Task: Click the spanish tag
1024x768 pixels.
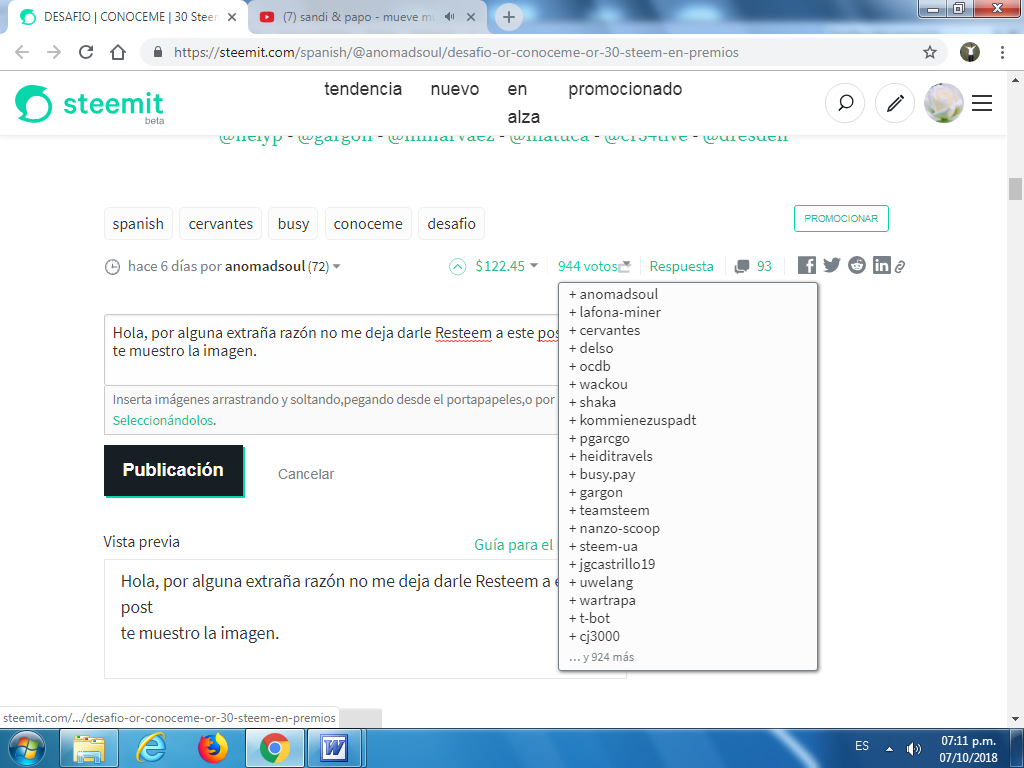Action: point(138,223)
